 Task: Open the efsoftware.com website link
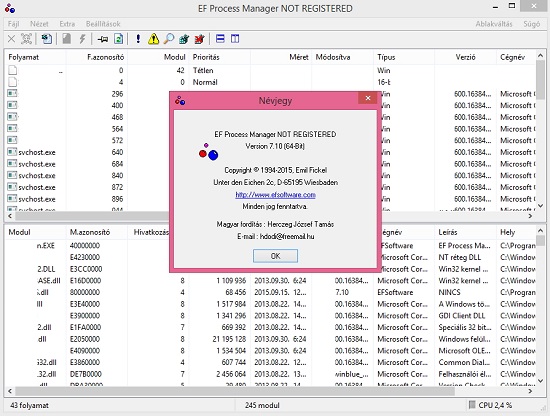[275, 195]
